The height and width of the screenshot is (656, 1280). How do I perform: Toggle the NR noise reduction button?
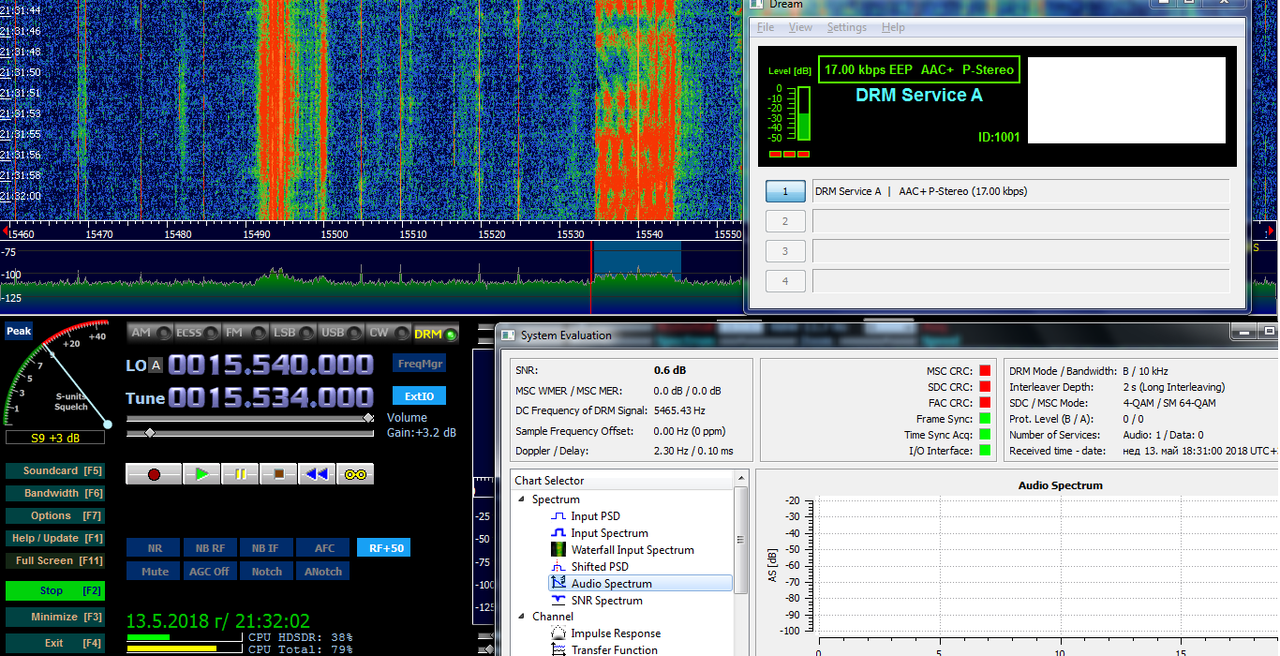(x=154, y=548)
